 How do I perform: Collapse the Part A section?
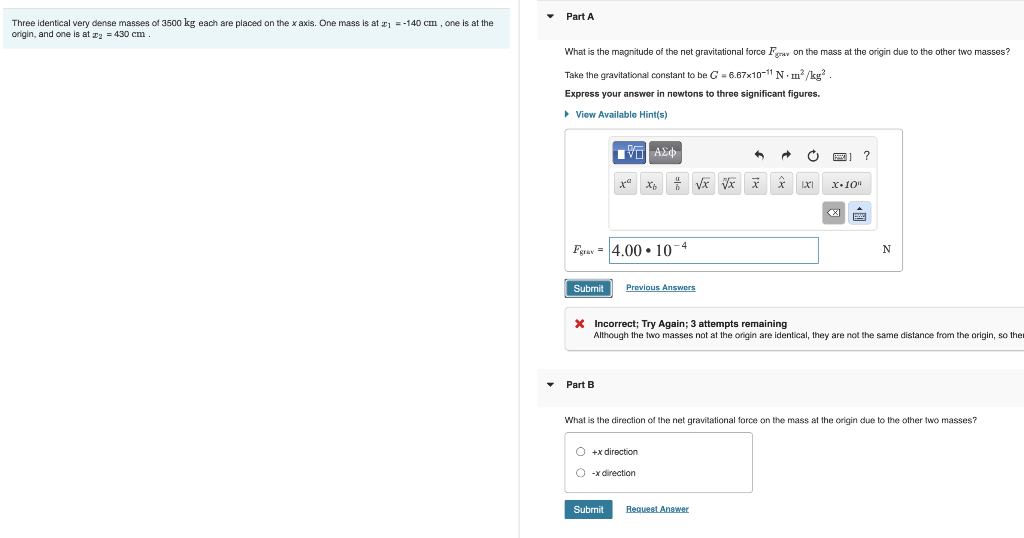[x=550, y=16]
